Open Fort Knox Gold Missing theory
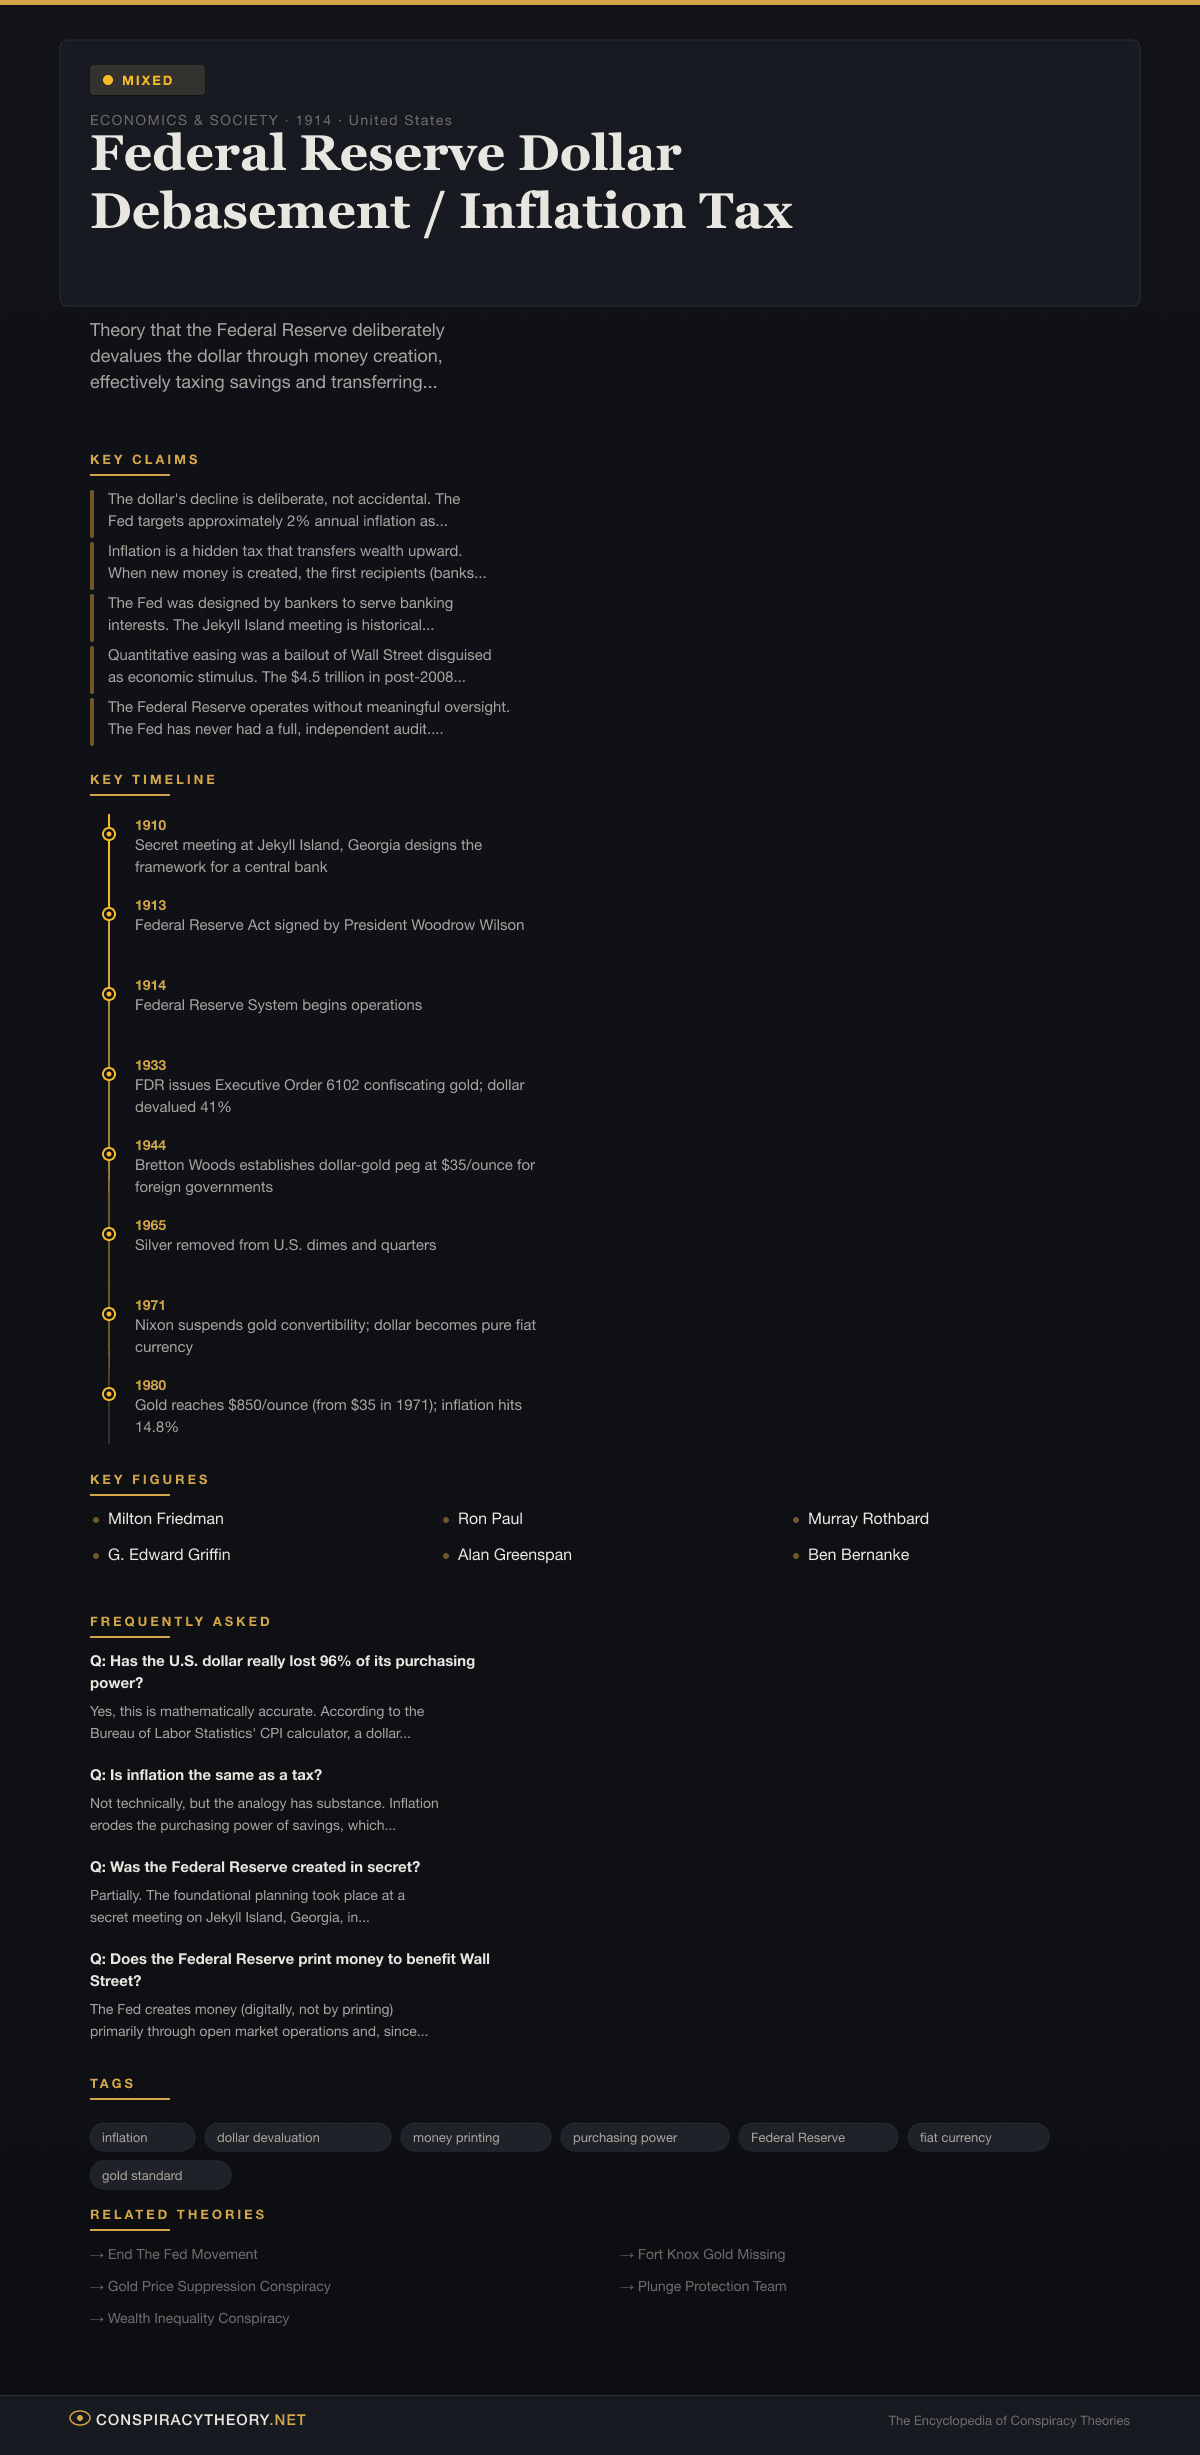 [x=711, y=2254]
